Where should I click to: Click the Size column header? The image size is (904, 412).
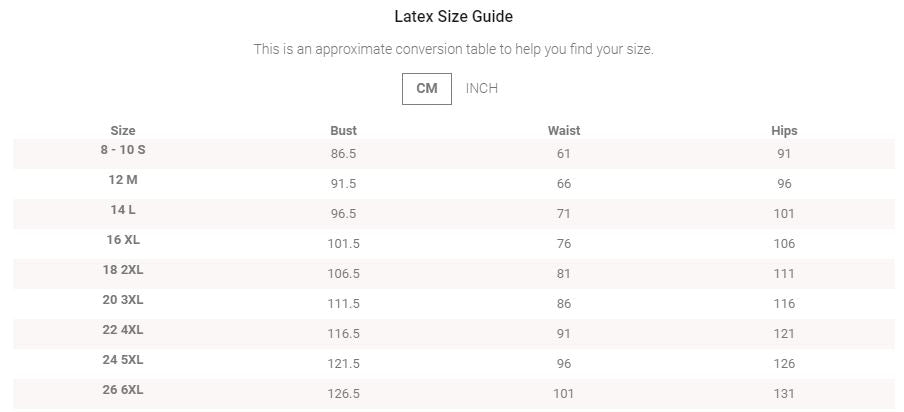click(x=123, y=131)
